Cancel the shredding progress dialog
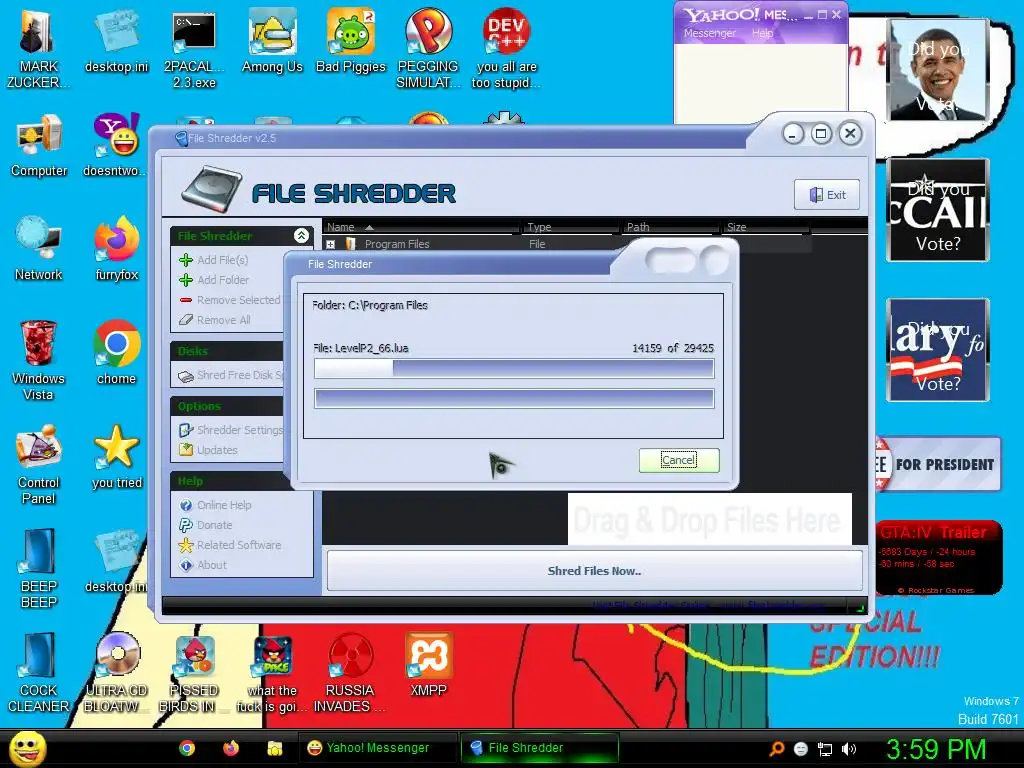Image resolution: width=1024 pixels, height=768 pixels. (679, 460)
